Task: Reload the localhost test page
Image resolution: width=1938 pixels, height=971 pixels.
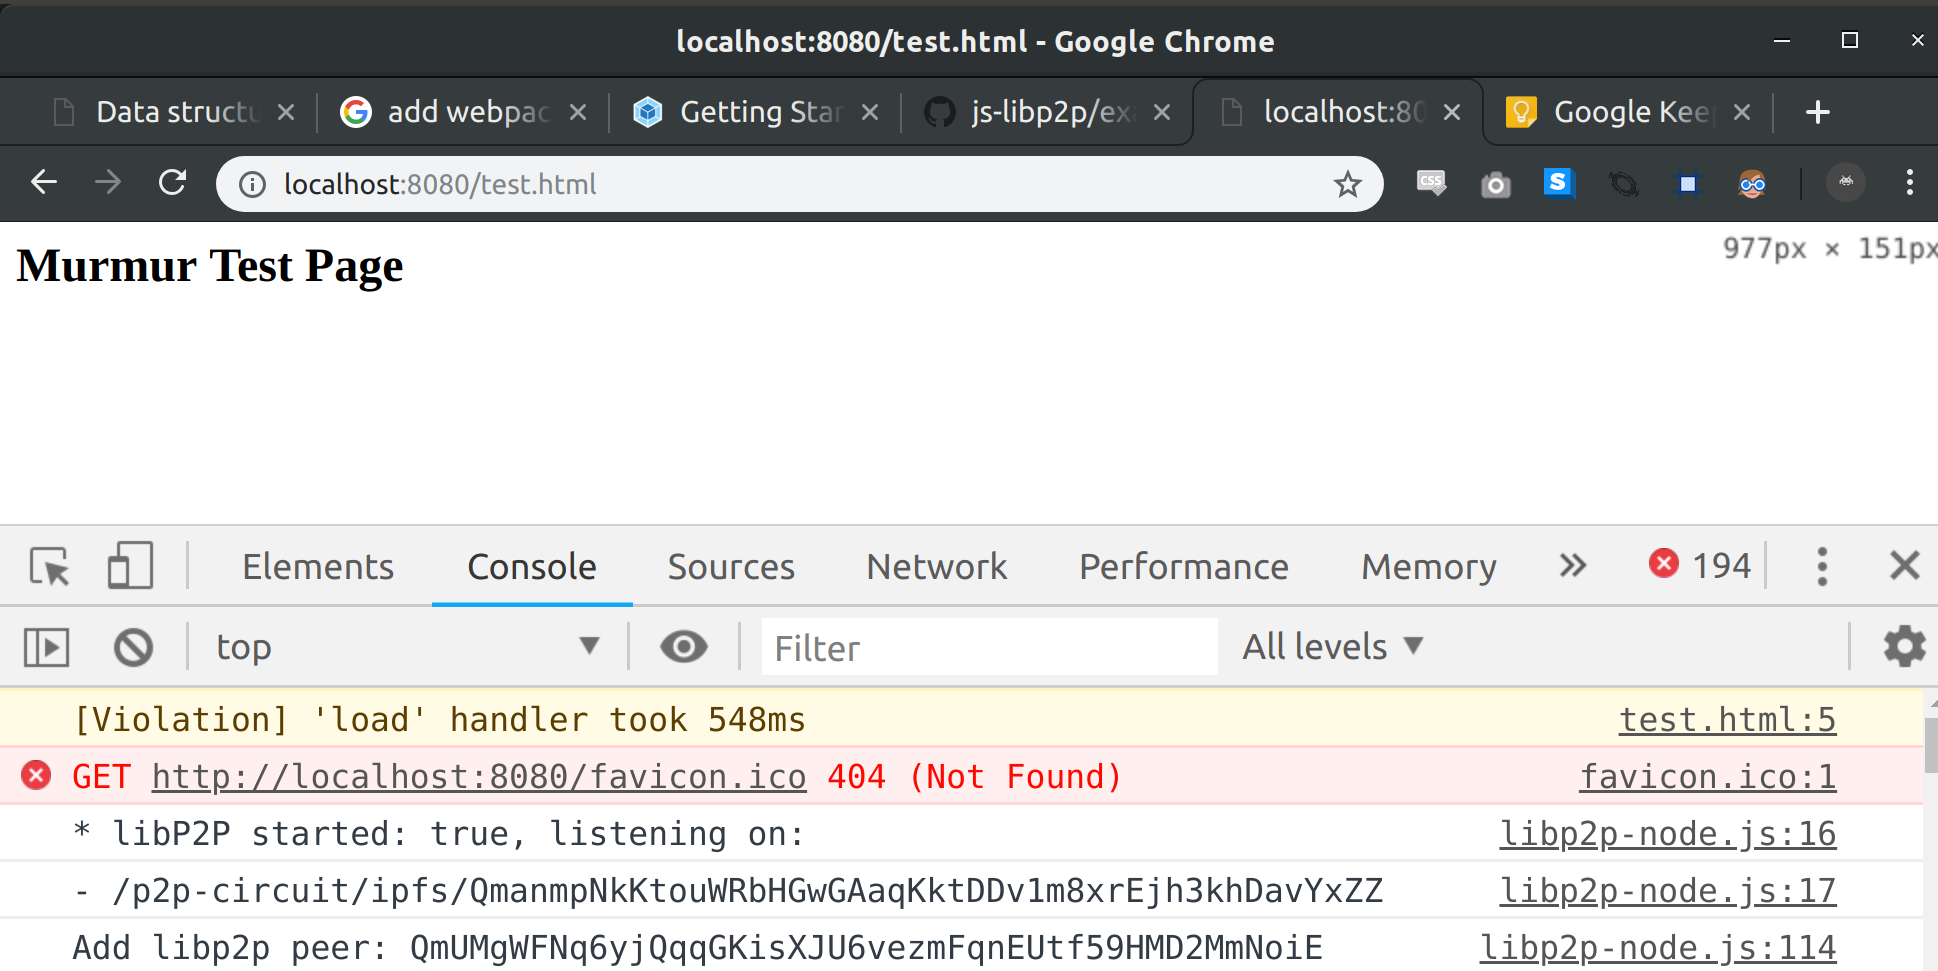Action: (x=172, y=183)
